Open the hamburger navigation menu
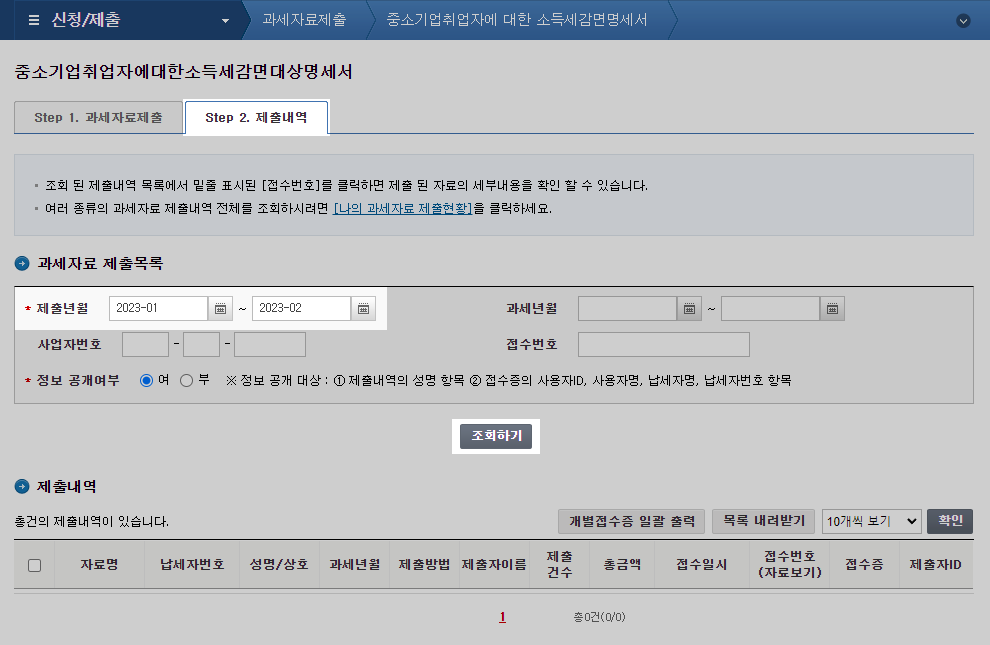Image resolution: width=990 pixels, height=645 pixels. tap(34, 19)
